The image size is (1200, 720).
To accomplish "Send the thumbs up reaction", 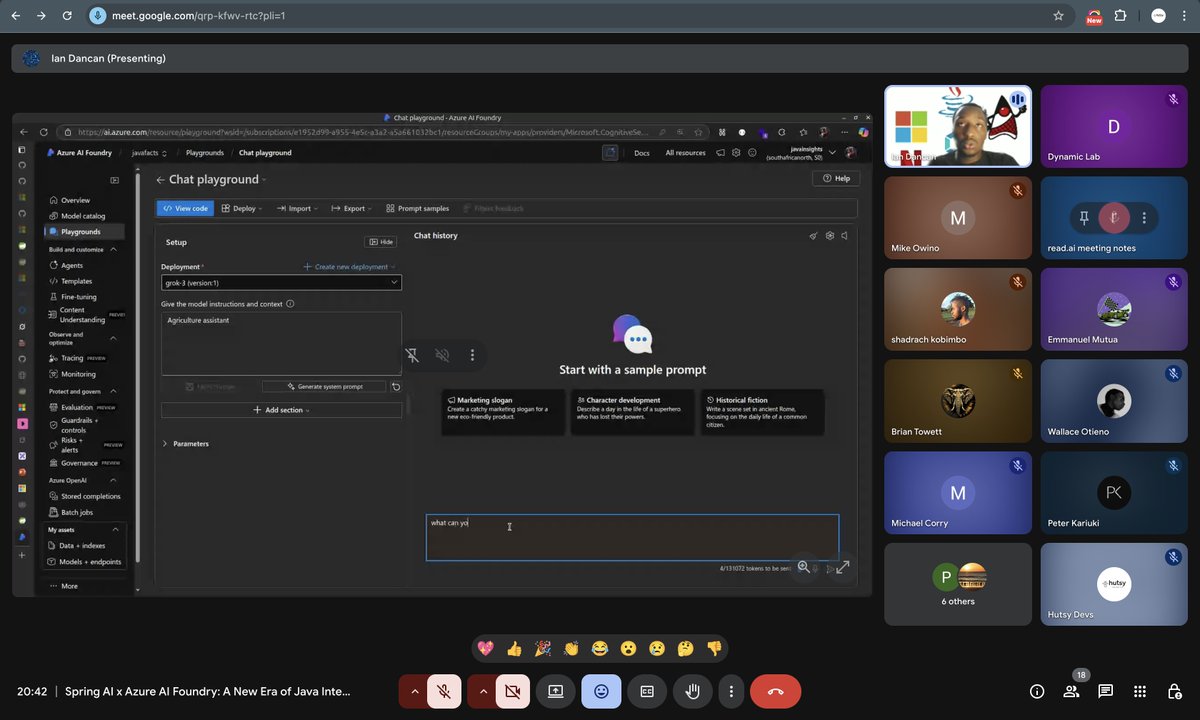I will [514, 648].
